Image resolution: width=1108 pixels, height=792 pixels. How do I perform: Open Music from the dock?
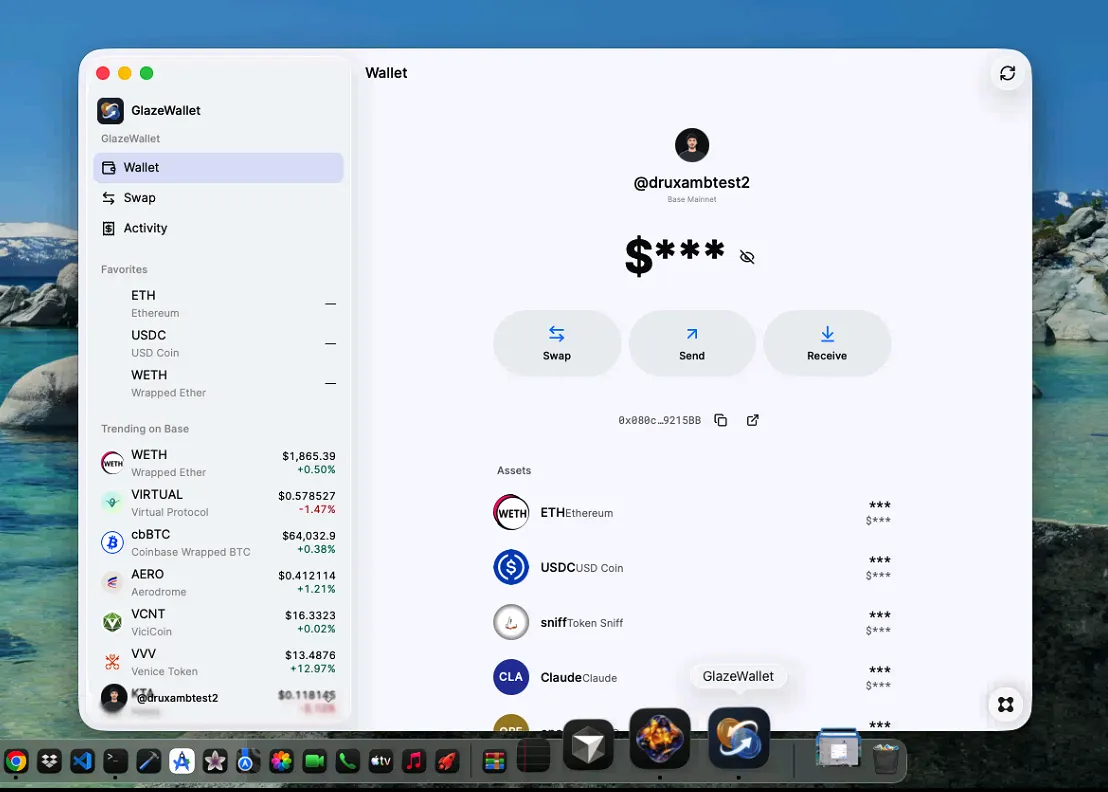(x=414, y=761)
